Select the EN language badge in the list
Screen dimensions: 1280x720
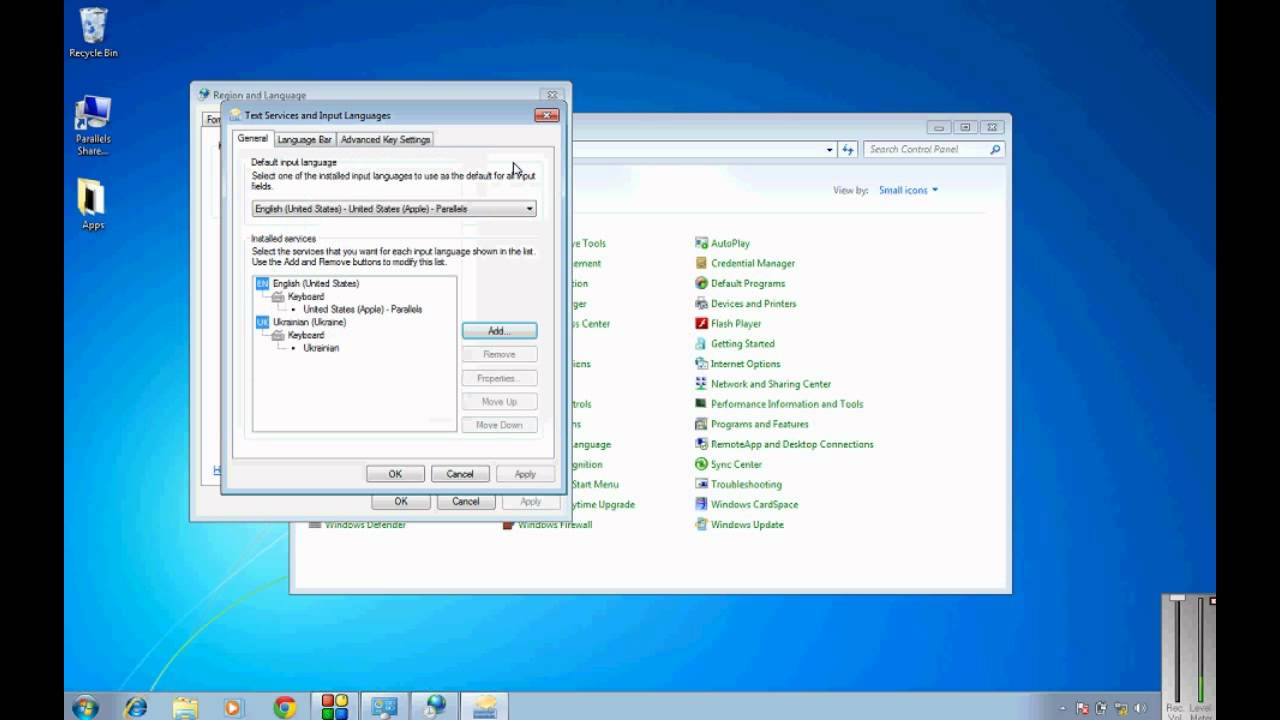(x=262, y=283)
